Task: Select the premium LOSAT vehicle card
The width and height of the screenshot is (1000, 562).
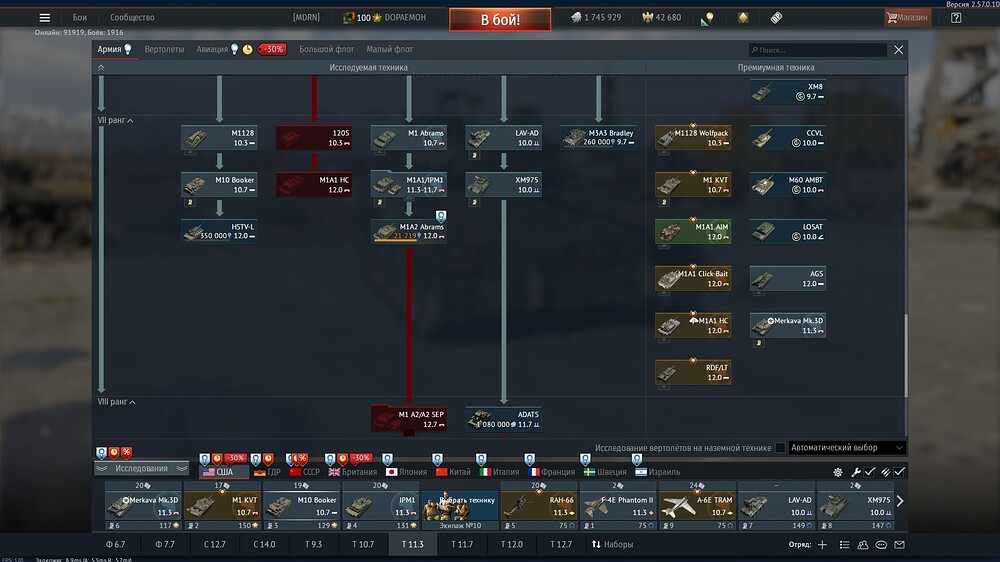Action: (x=788, y=232)
